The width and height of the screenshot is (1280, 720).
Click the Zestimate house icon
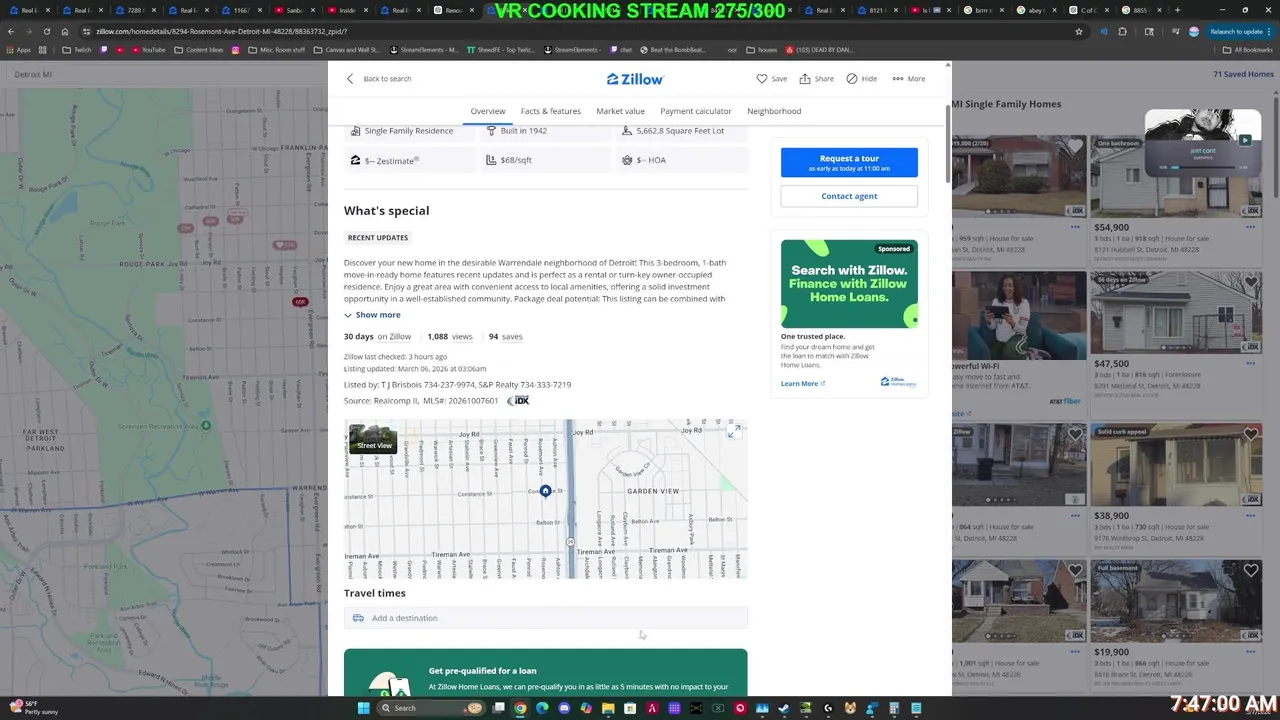click(x=355, y=160)
